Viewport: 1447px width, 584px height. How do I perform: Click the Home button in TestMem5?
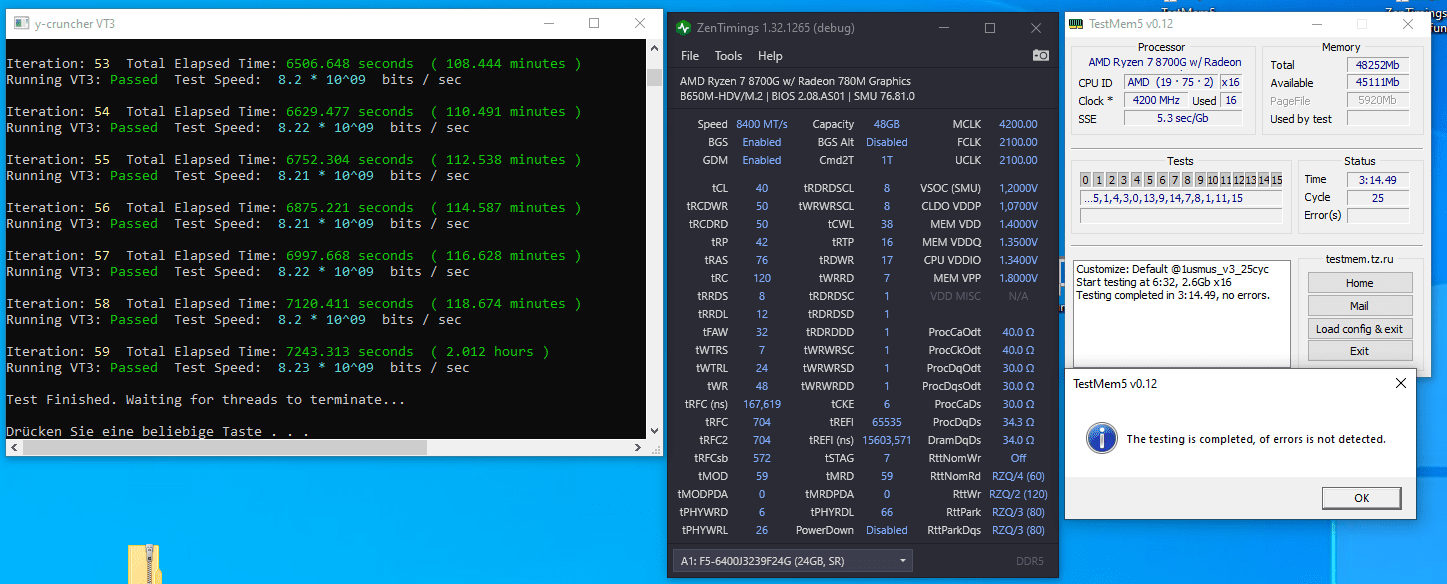click(1359, 283)
